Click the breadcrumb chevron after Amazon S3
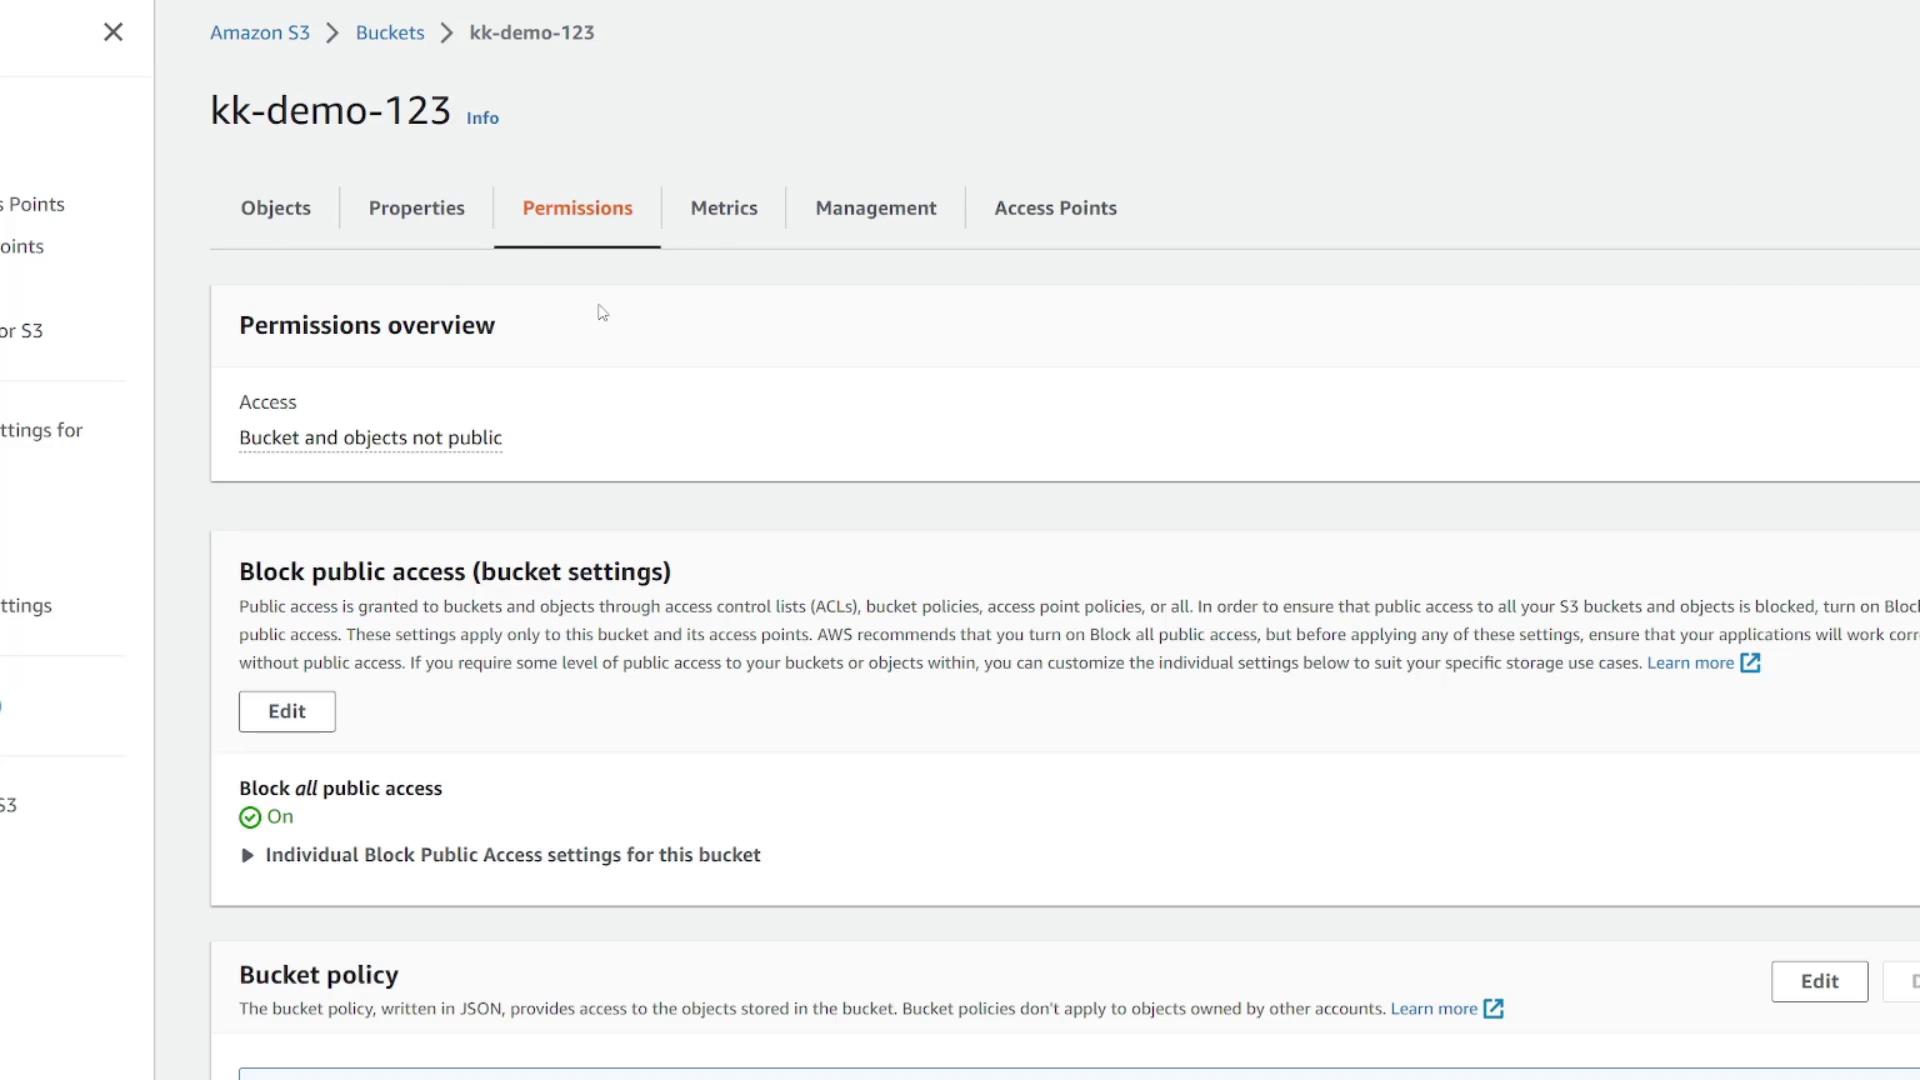The width and height of the screenshot is (1920, 1080). pyautogui.click(x=332, y=33)
